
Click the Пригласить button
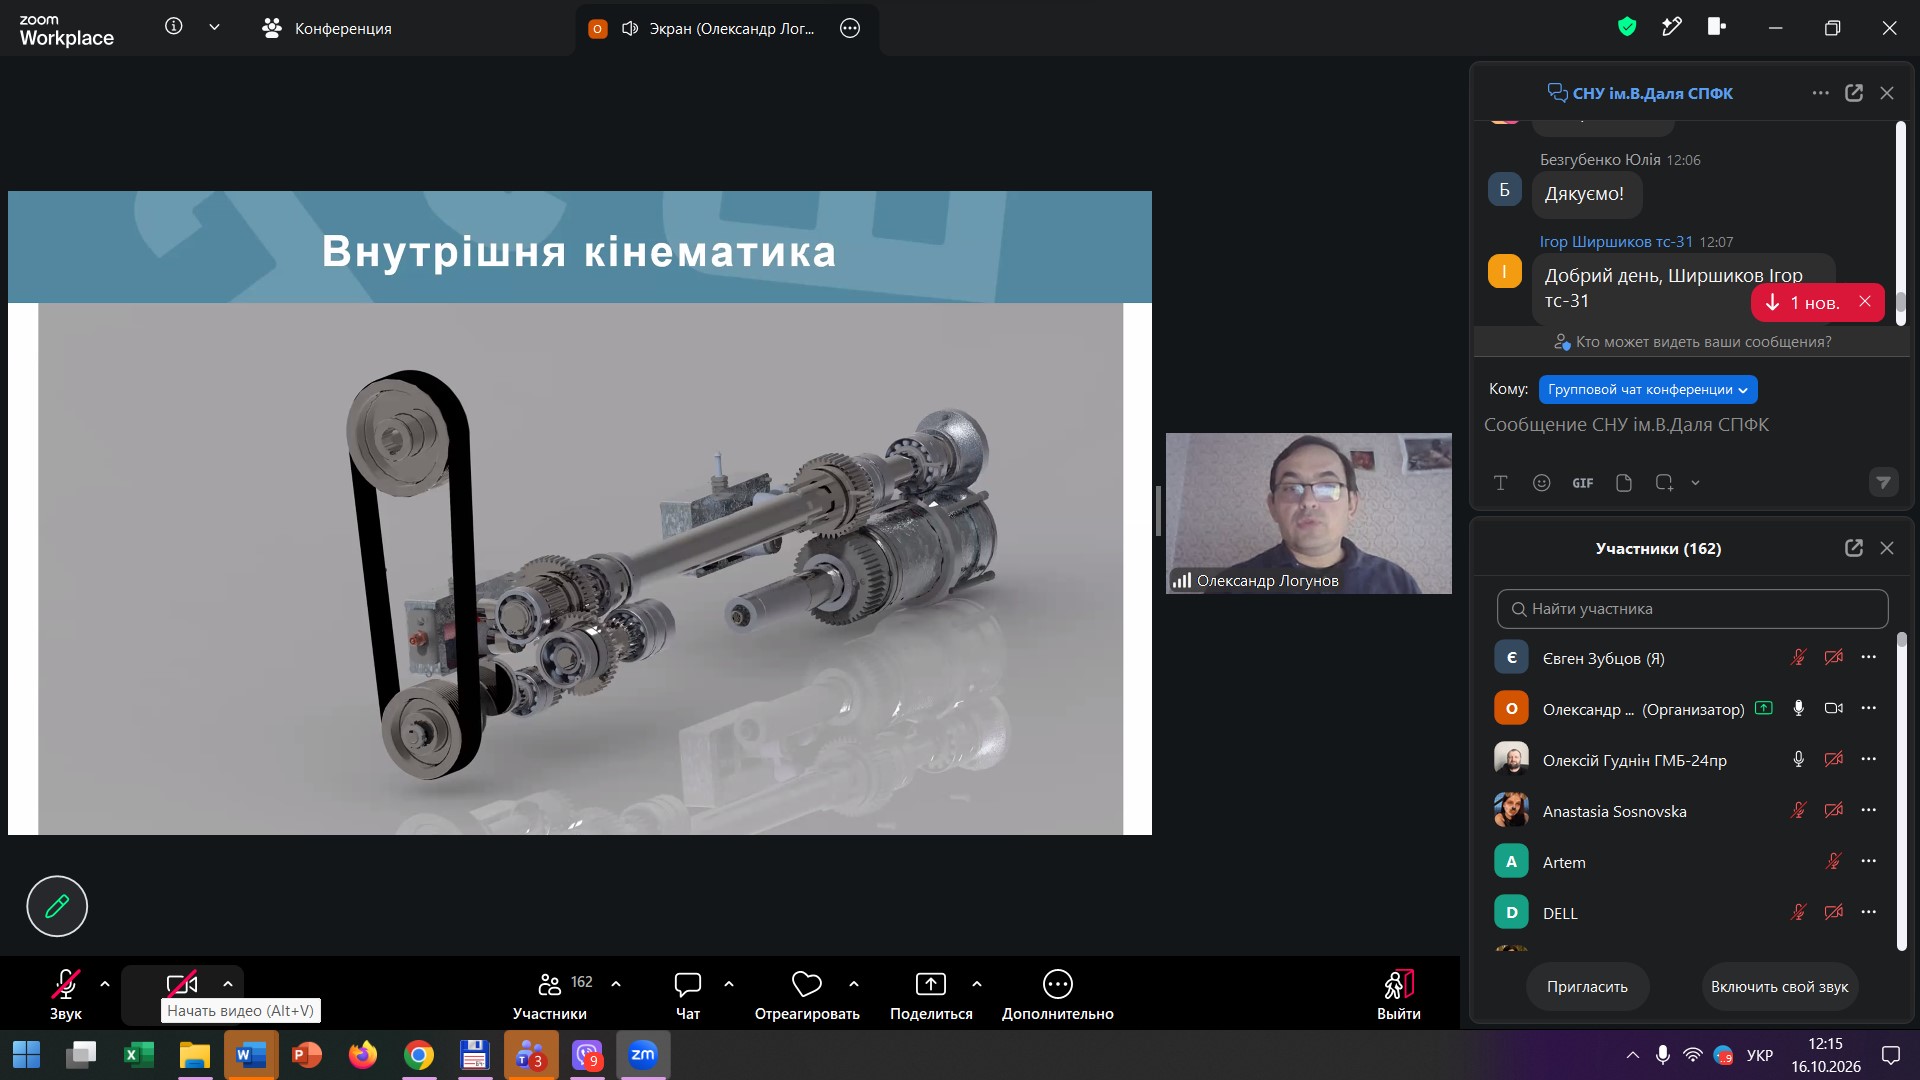pos(1587,987)
